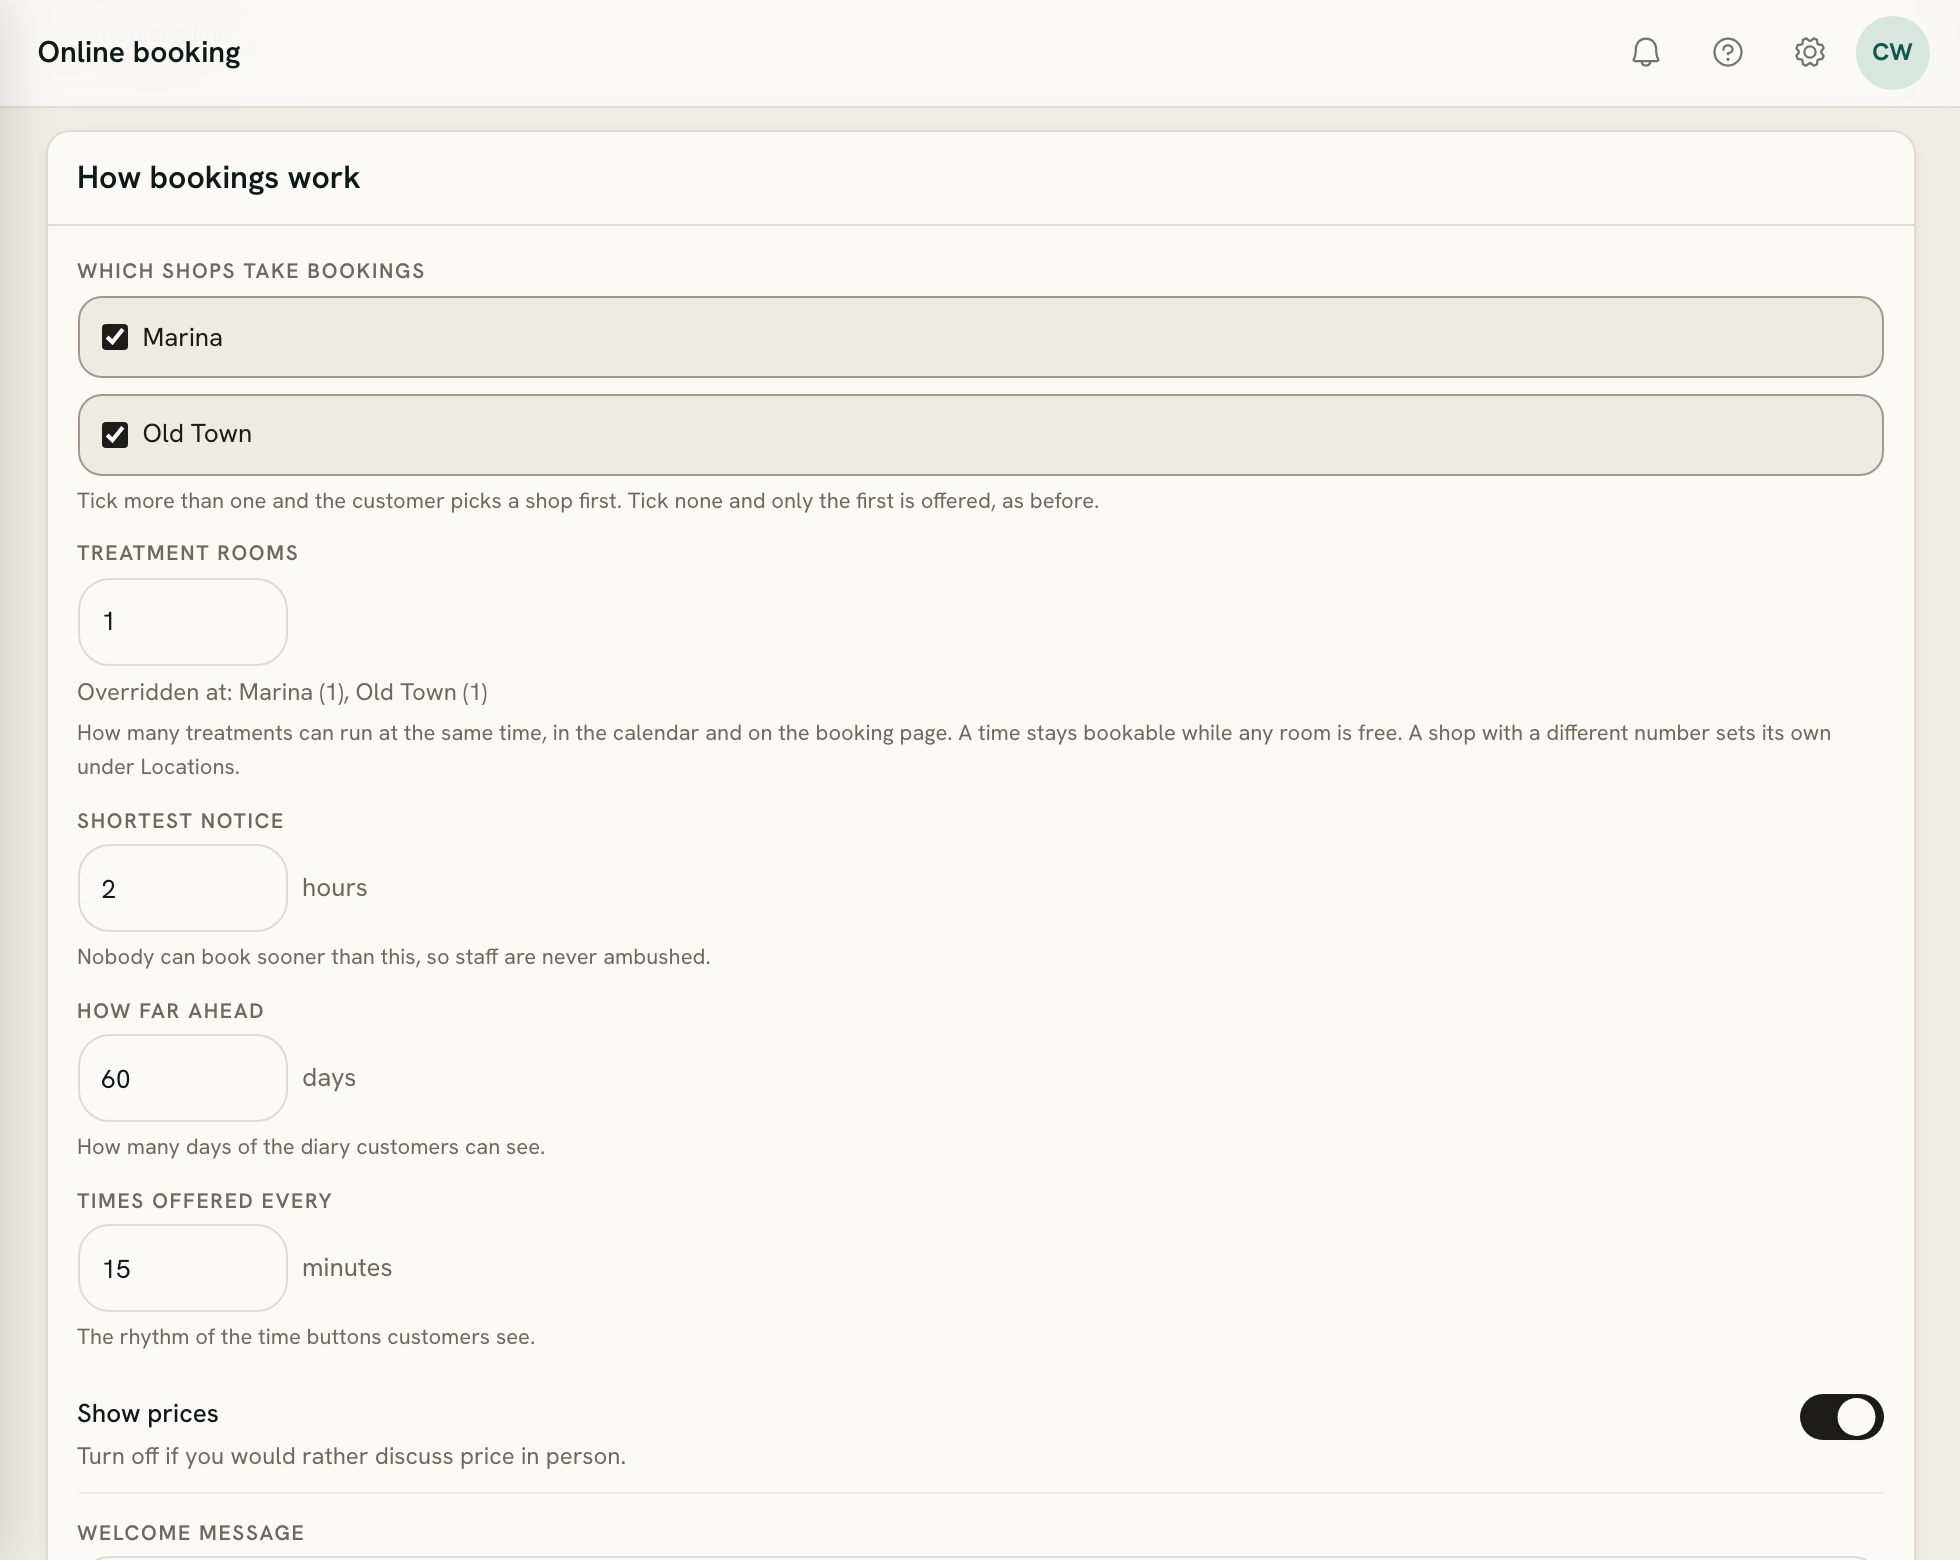Open the settings gear icon
The width and height of the screenshot is (1960, 1560).
[x=1809, y=52]
